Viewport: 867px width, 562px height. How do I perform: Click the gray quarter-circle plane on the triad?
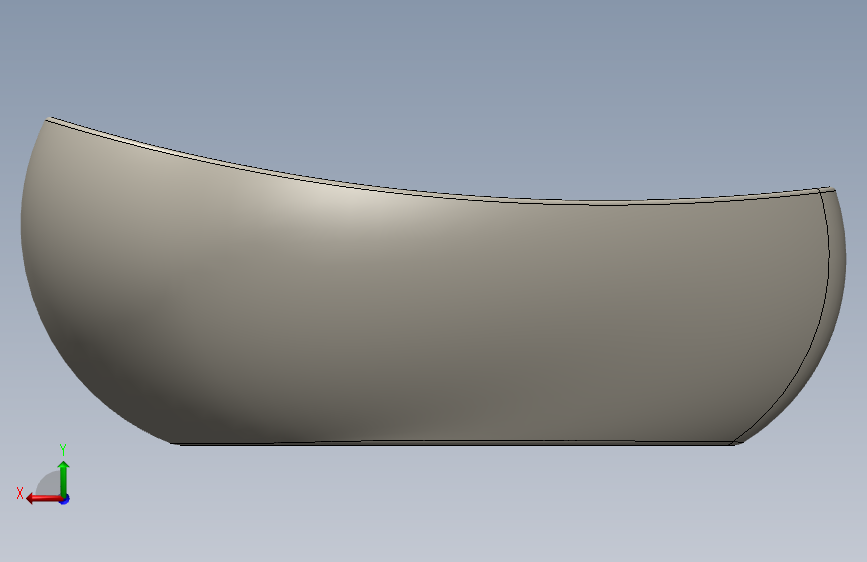(50, 484)
